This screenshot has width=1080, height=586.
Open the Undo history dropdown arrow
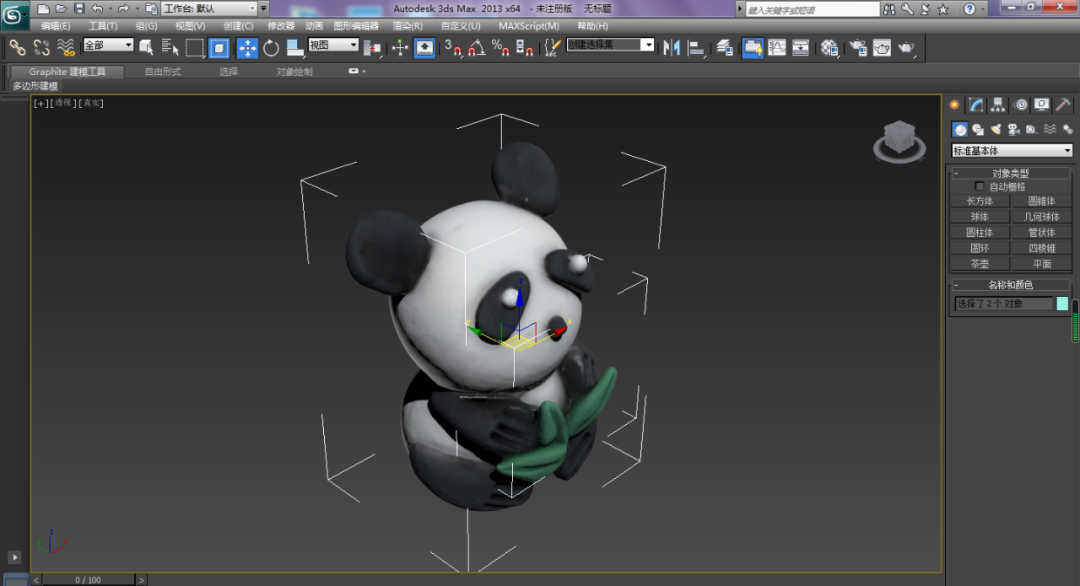[110, 8]
